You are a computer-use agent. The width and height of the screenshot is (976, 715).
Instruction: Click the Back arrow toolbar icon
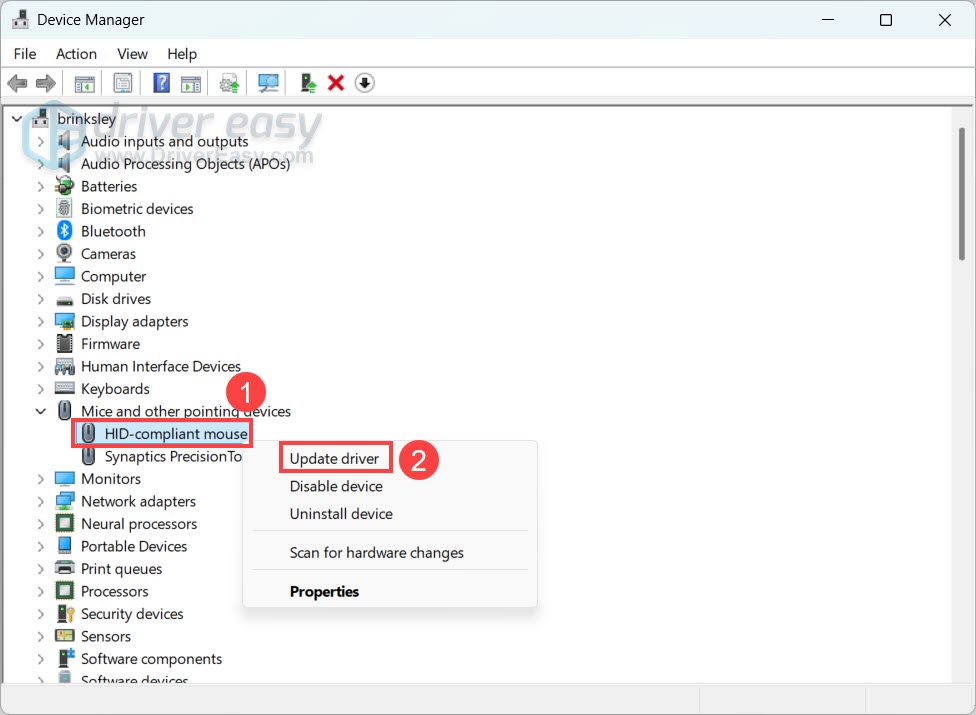(x=17, y=83)
